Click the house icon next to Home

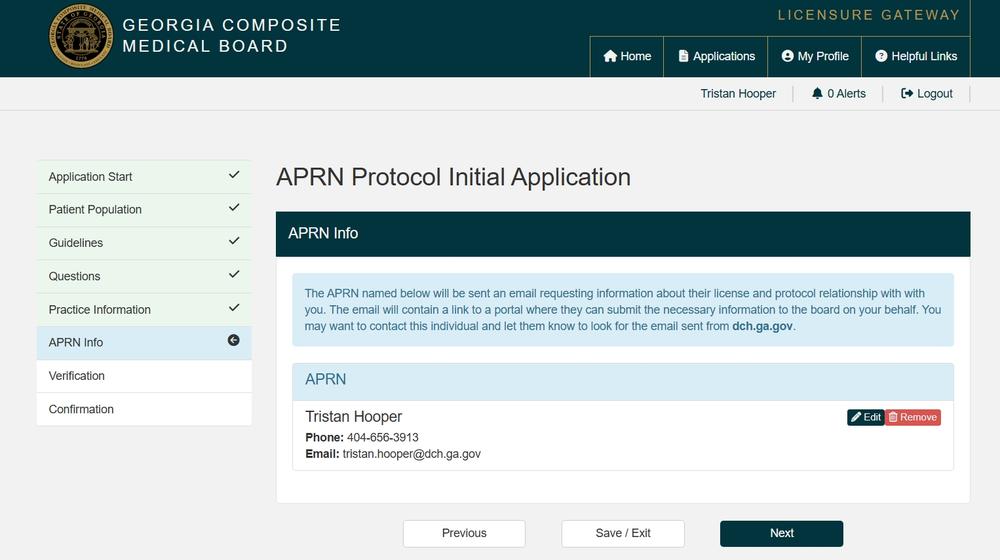click(x=610, y=56)
